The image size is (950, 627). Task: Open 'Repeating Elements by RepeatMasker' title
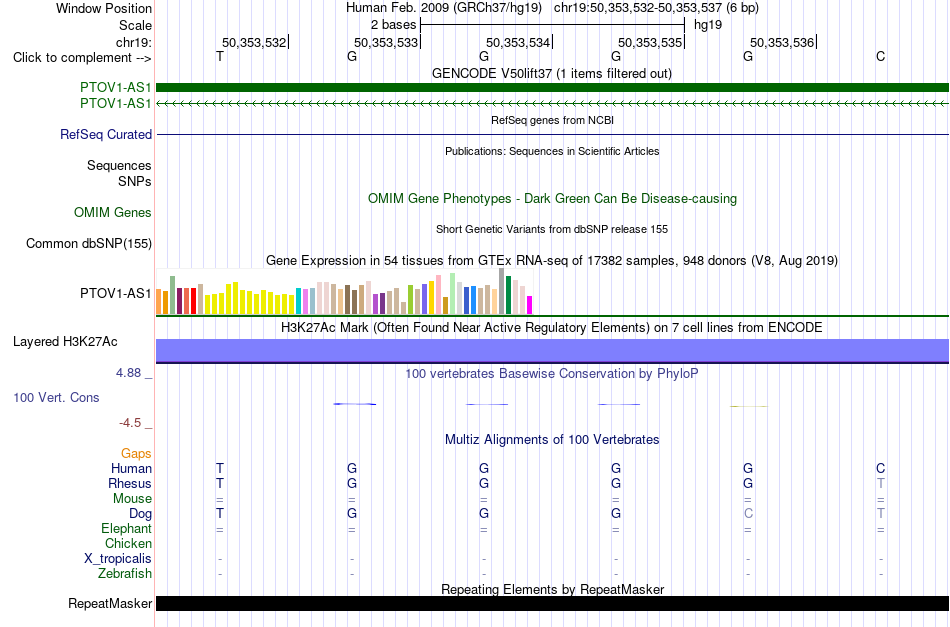pyautogui.click(x=552, y=589)
